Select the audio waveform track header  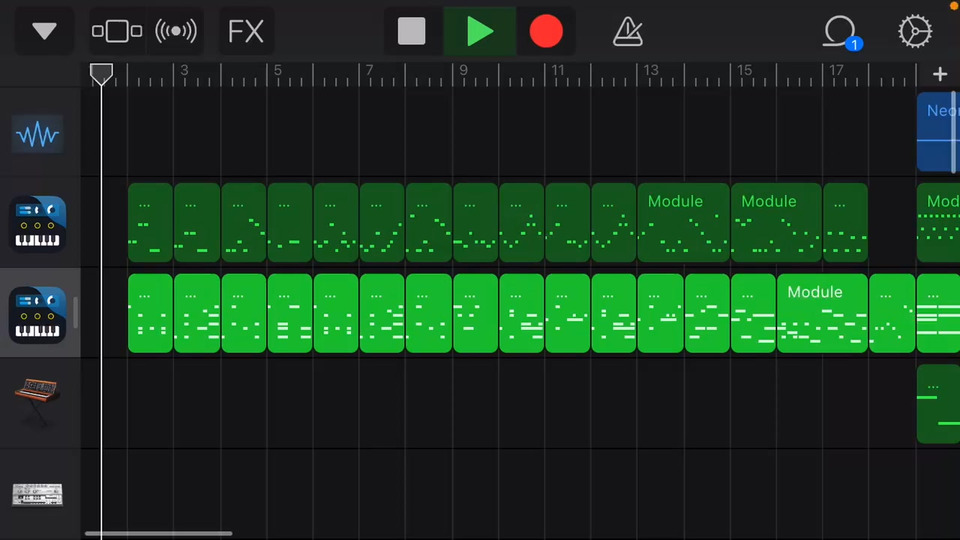pos(37,134)
